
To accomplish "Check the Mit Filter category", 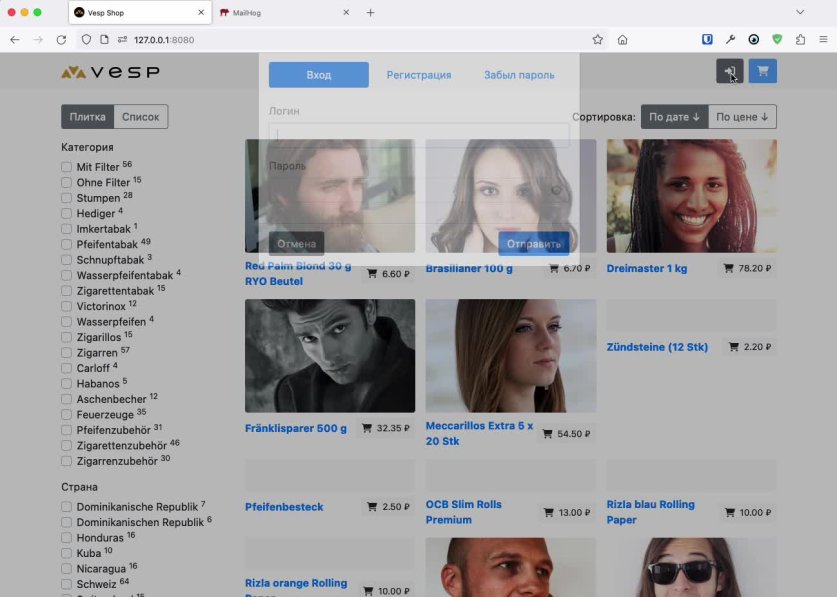I will click(x=66, y=167).
